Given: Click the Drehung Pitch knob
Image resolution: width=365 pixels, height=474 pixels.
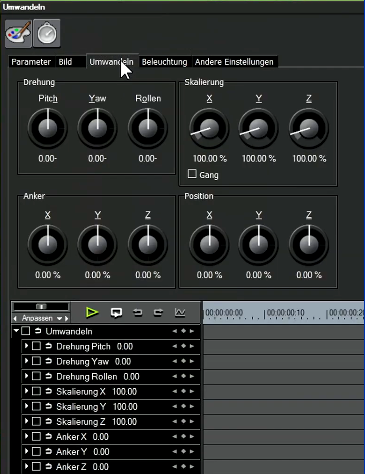Looking at the screenshot, I should tap(48, 128).
